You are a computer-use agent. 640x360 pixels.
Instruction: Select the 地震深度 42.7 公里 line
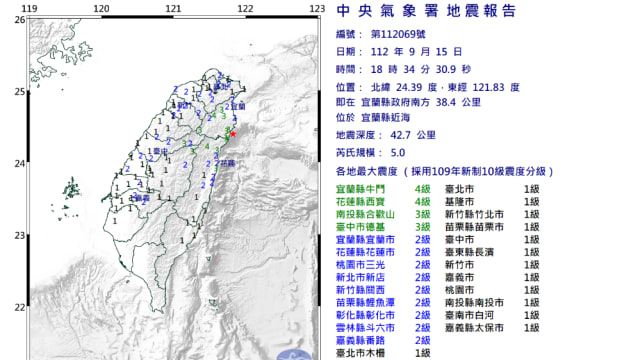pos(386,135)
